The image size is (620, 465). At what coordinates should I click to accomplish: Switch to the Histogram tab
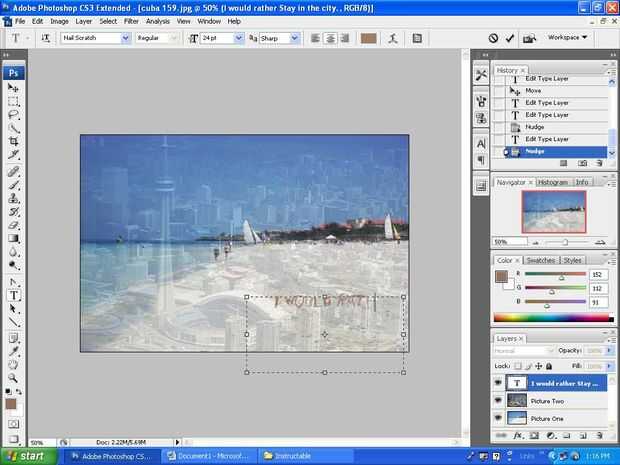point(552,182)
